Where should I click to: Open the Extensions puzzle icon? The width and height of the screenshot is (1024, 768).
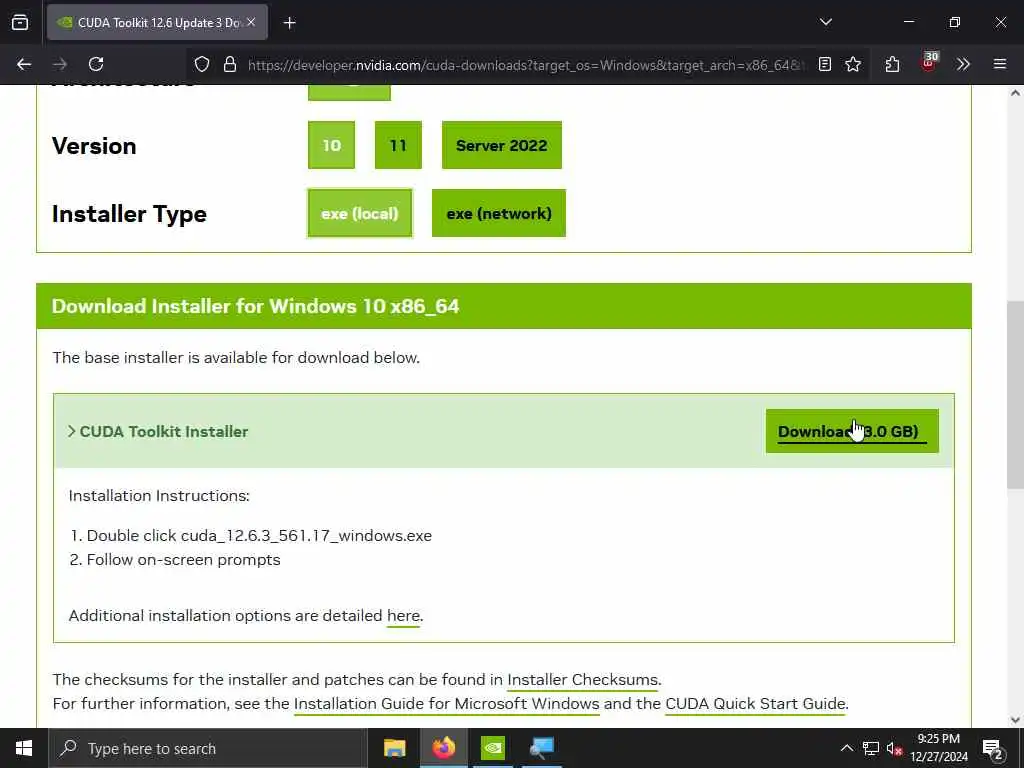tap(893, 64)
